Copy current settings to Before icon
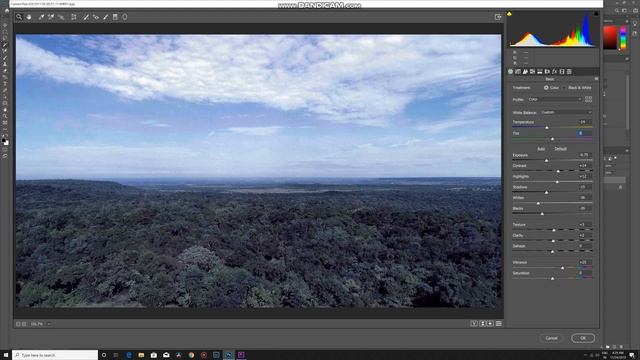 pyautogui.click(x=490, y=324)
